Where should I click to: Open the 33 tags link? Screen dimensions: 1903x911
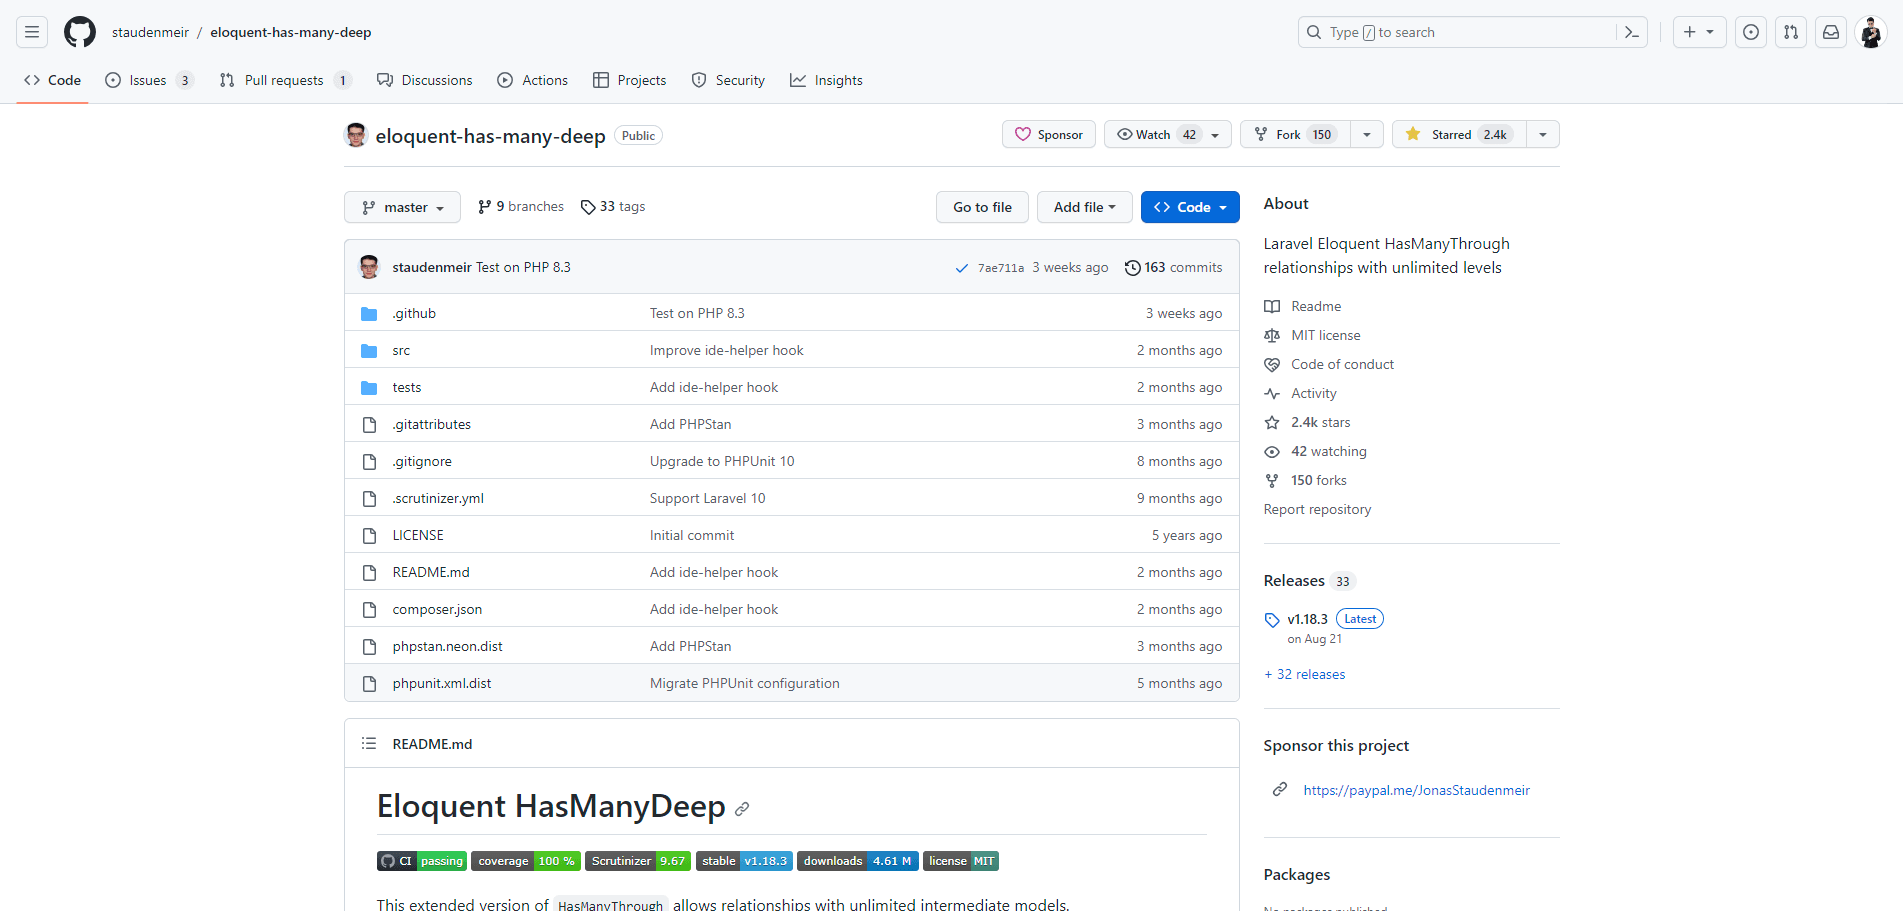(613, 206)
